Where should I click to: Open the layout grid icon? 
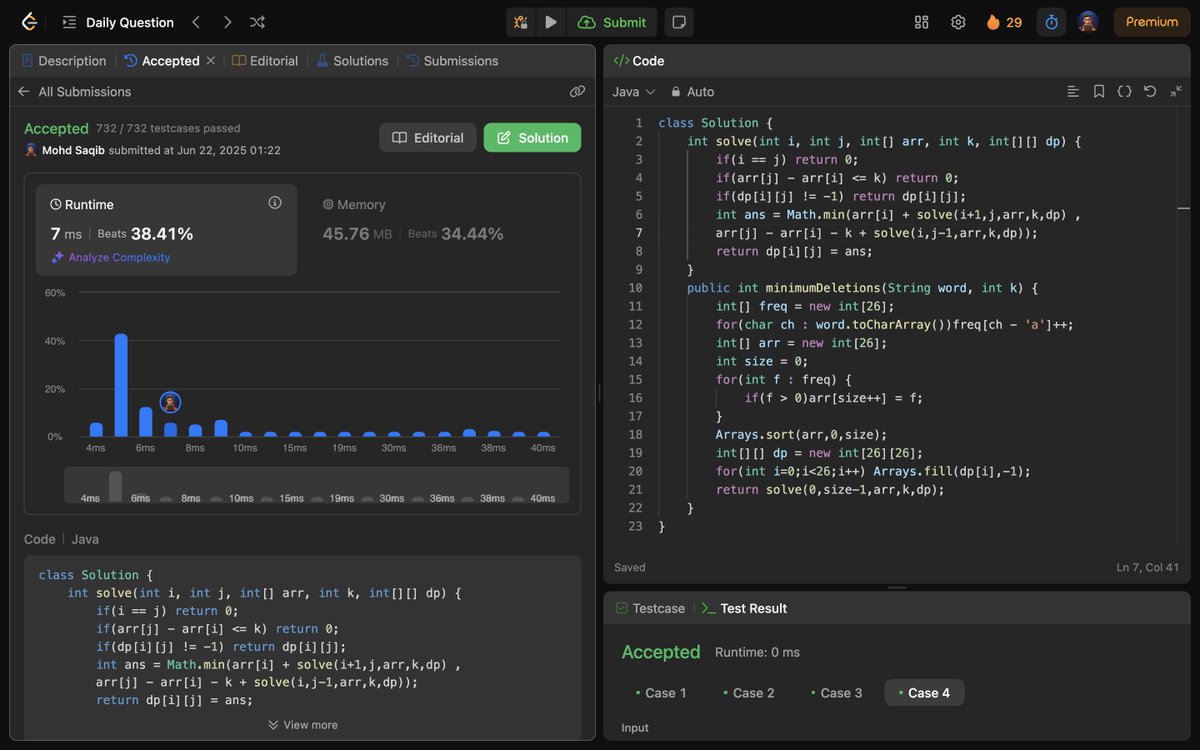922,22
